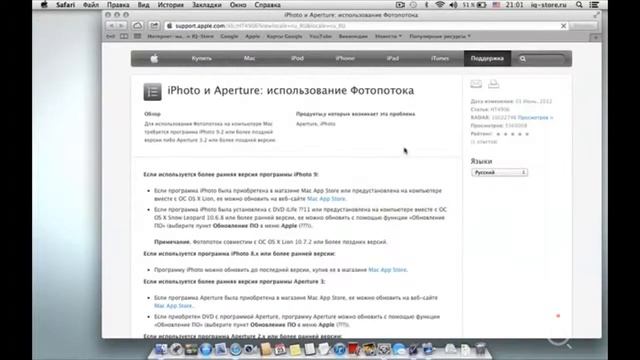Open the Reading List glasses icon

[110, 36]
